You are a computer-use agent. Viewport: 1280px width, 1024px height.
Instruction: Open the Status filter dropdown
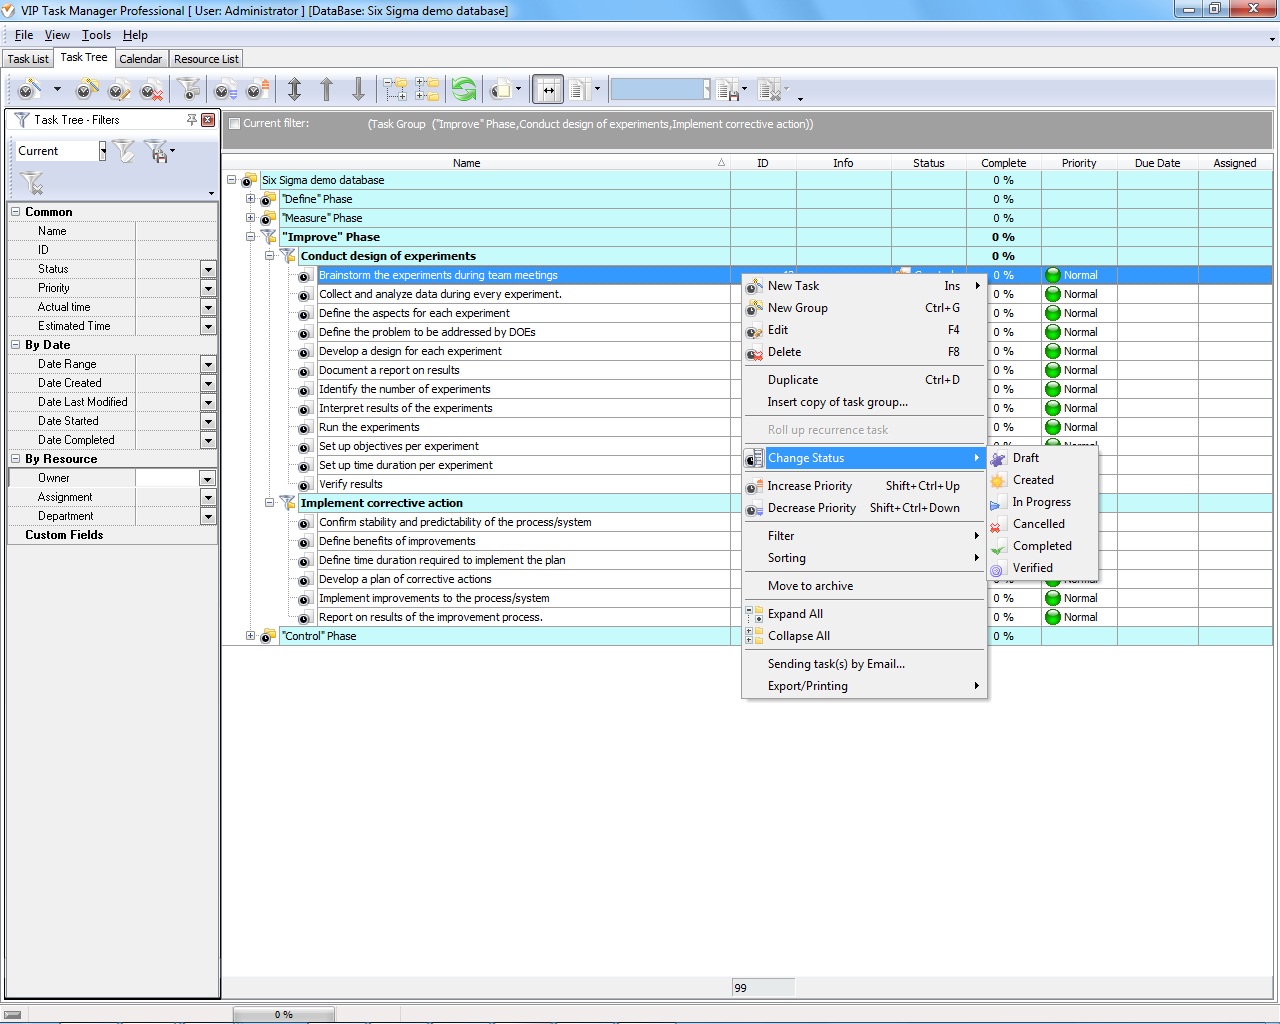point(208,269)
